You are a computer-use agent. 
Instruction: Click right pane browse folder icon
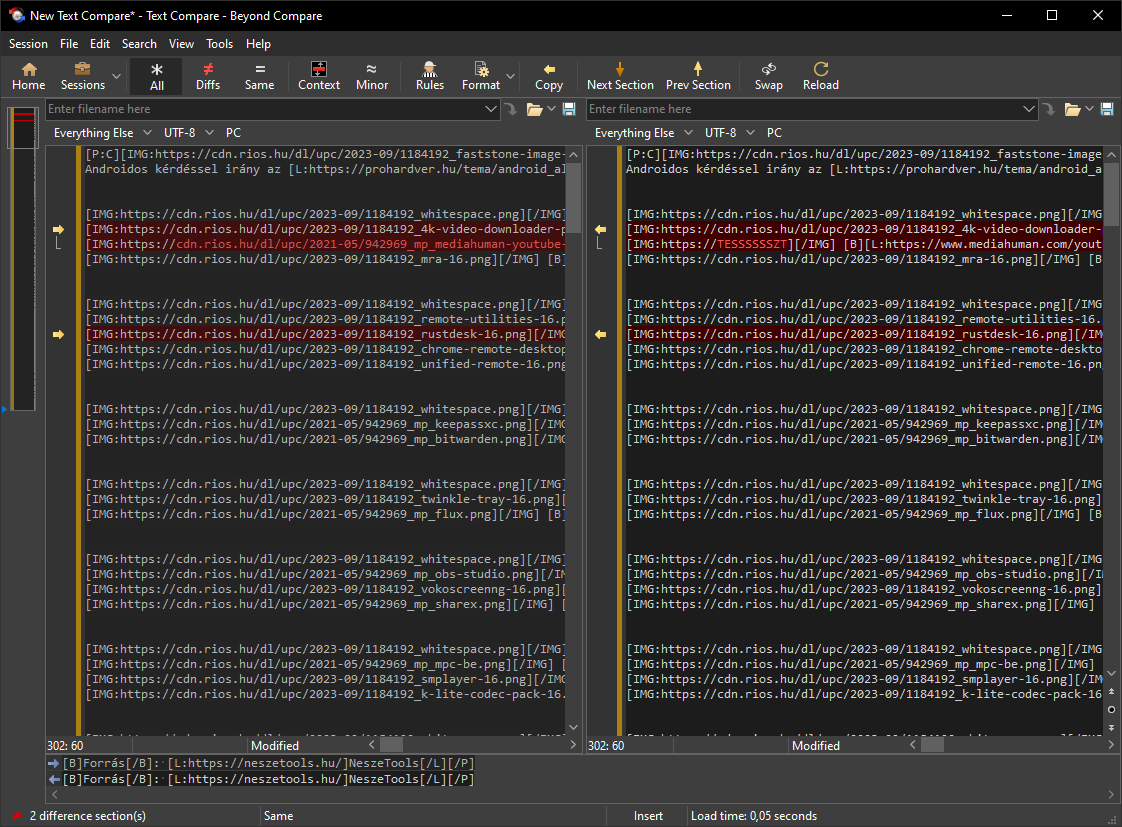tap(1072, 109)
